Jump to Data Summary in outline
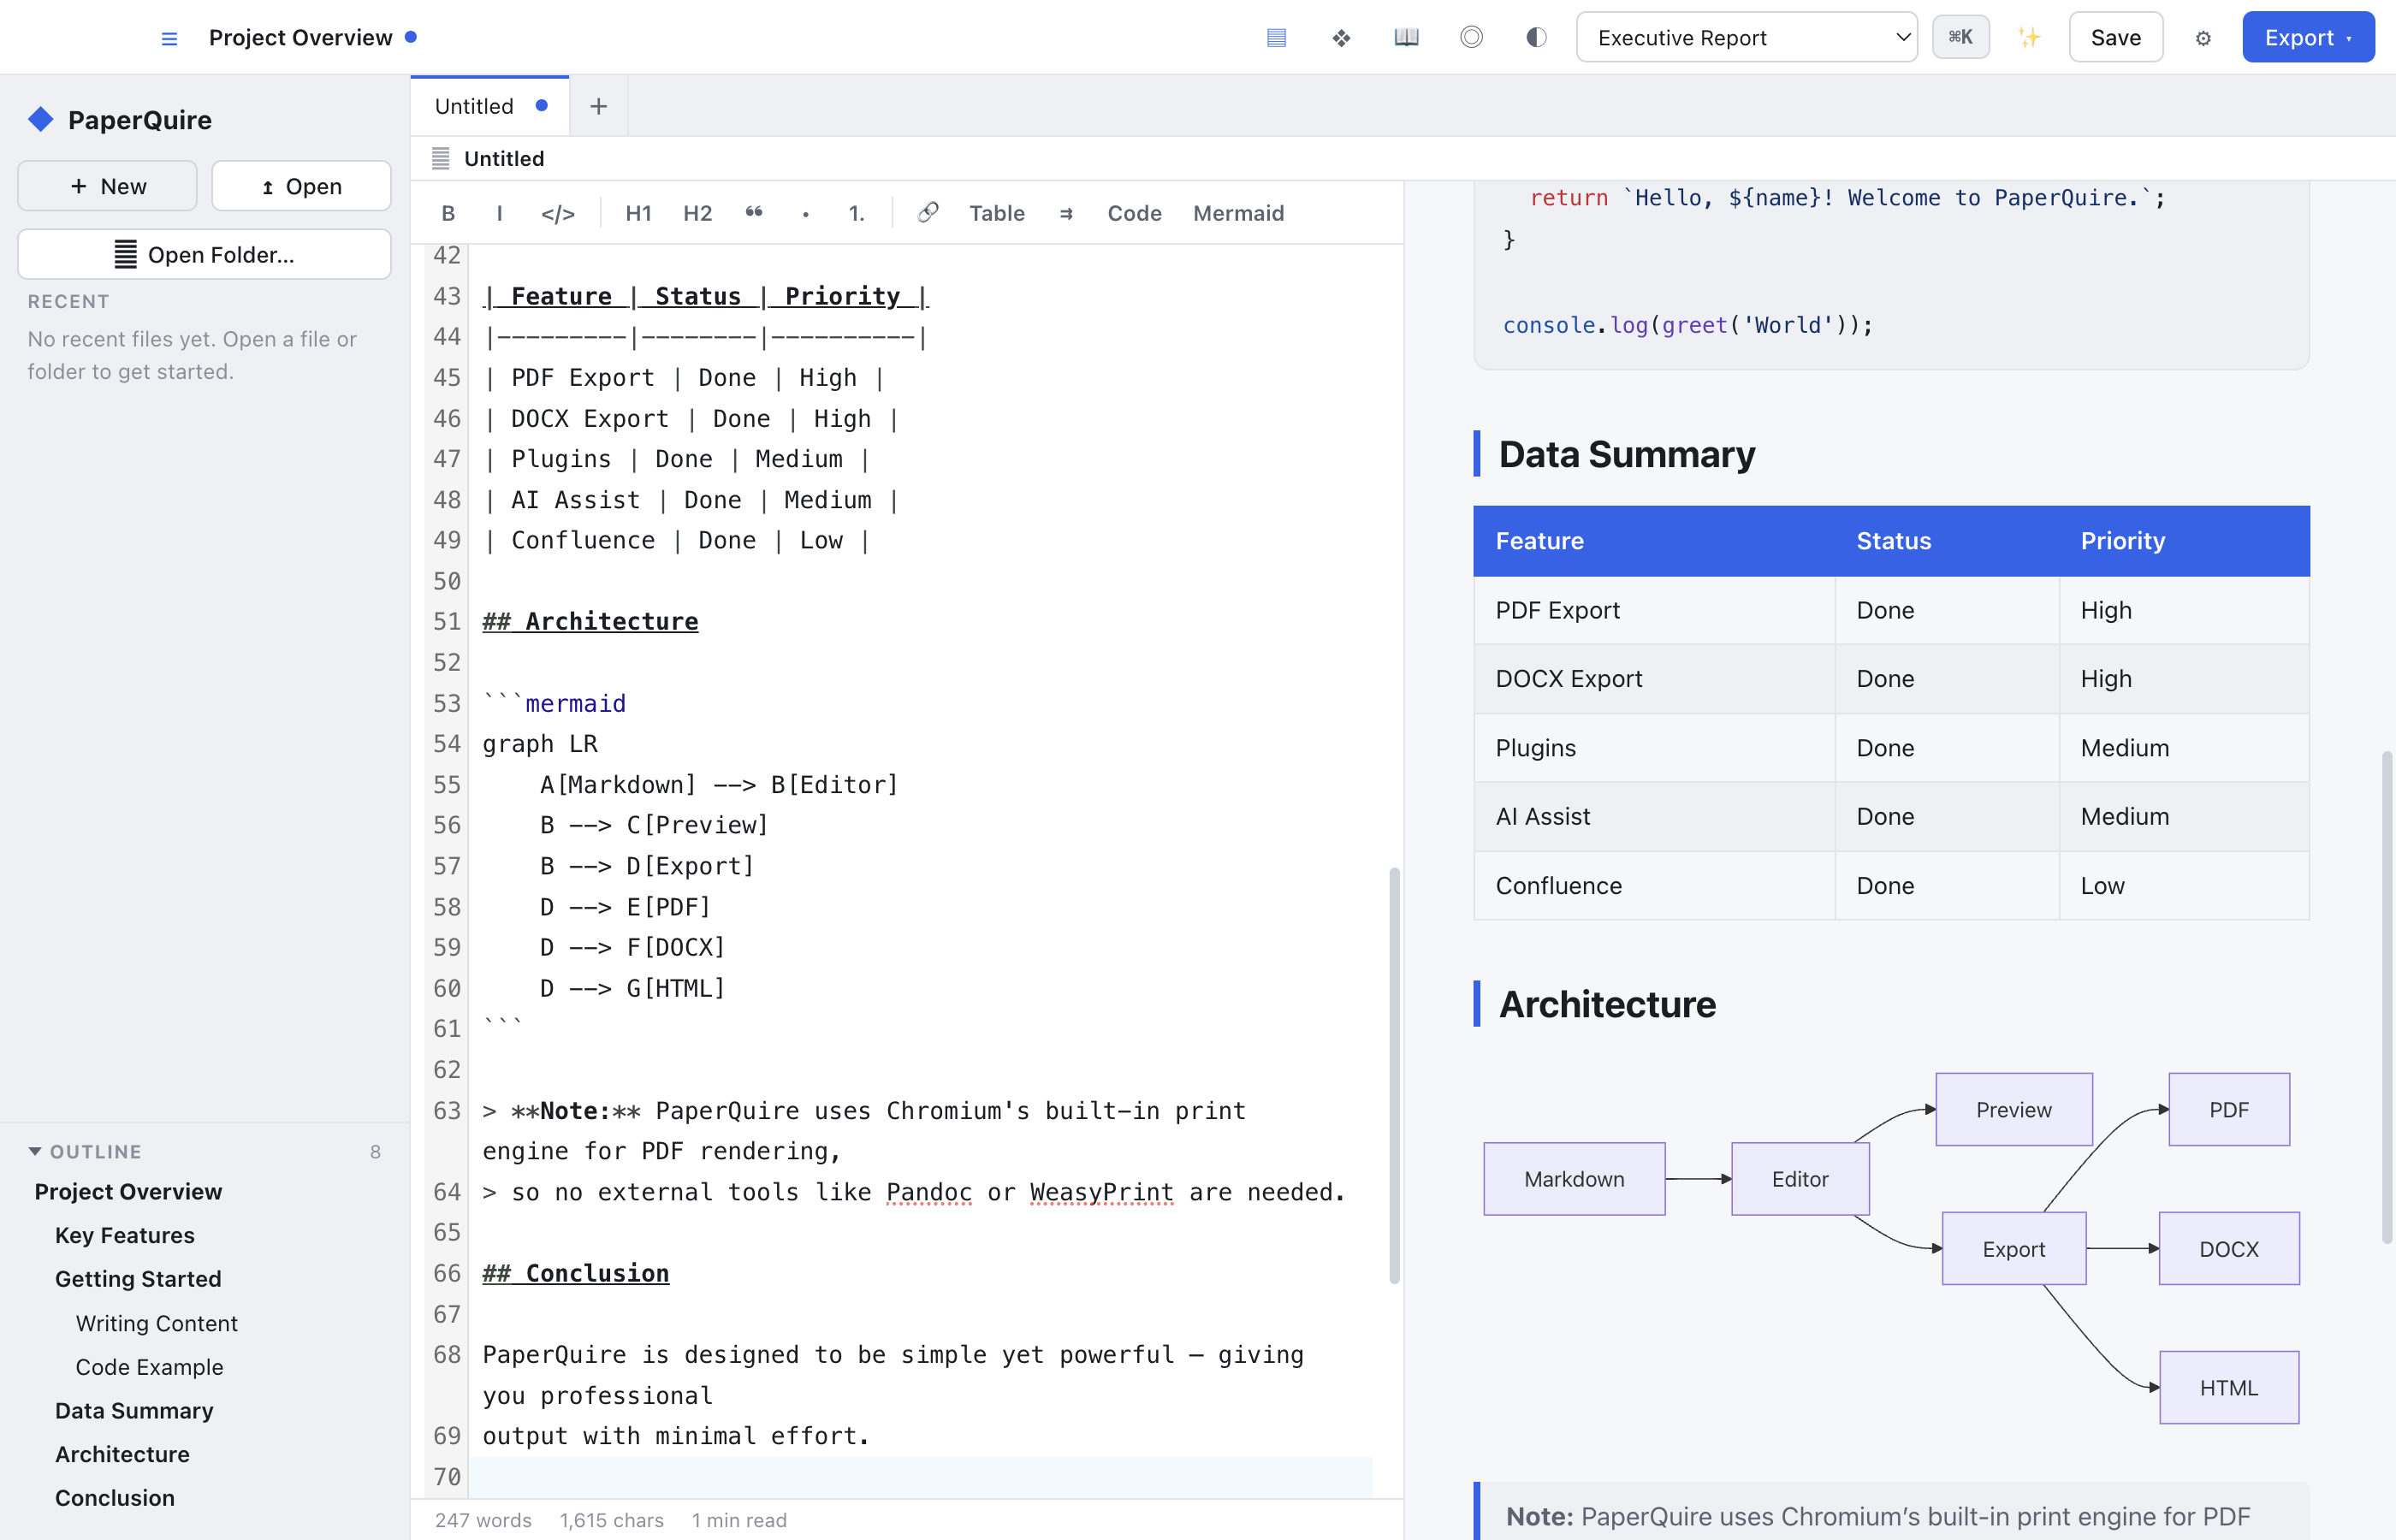 tap(134, 1411)
